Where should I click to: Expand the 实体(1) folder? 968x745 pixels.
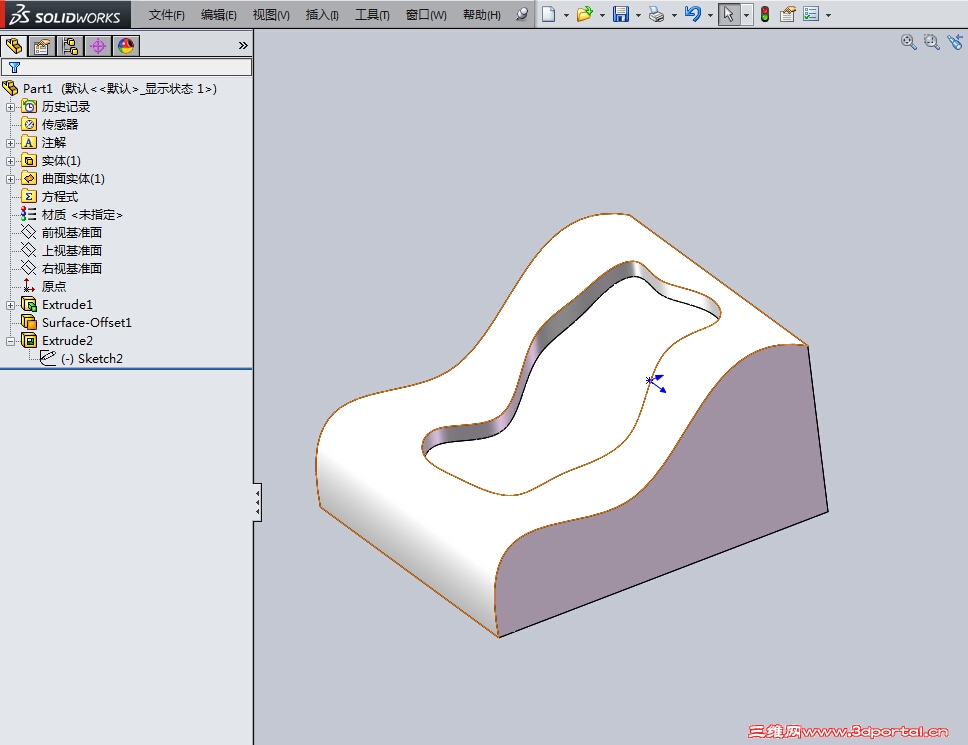click(x=10, y=161)
